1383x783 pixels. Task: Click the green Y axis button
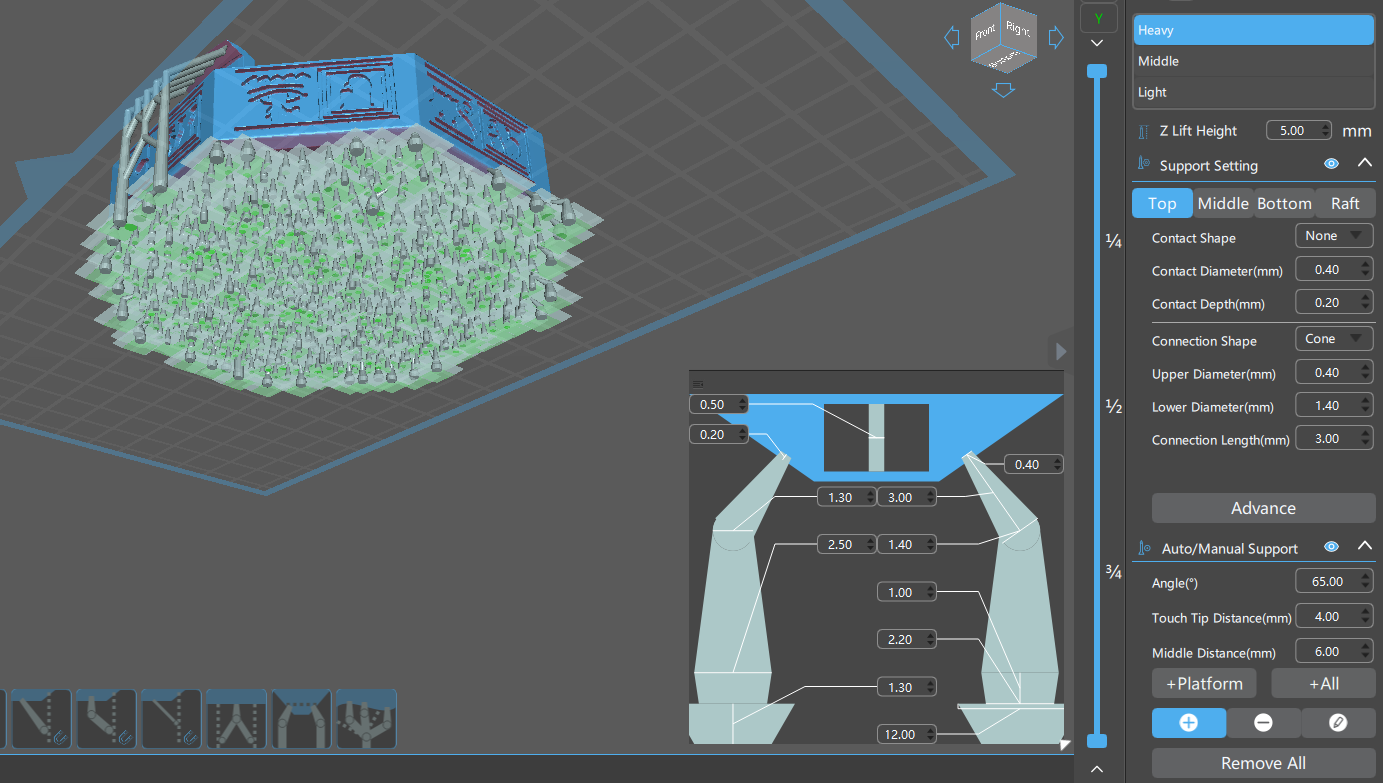coord(1098,18)
